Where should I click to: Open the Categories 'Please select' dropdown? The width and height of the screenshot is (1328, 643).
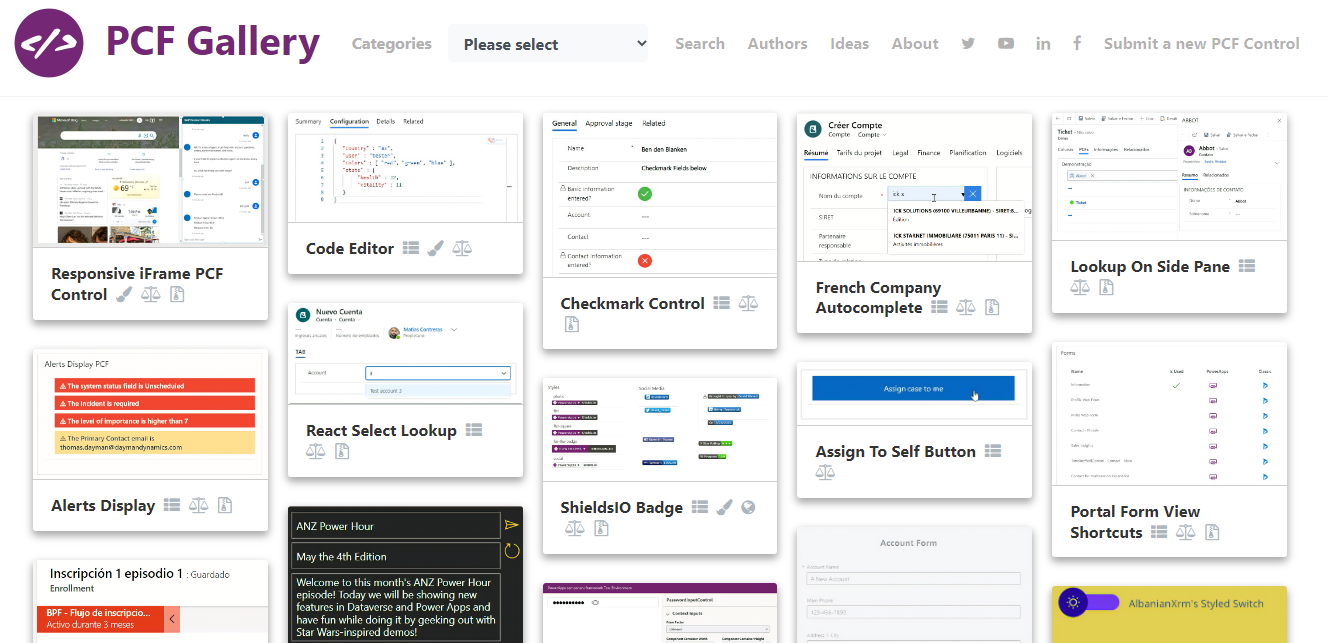click(548, 43)
